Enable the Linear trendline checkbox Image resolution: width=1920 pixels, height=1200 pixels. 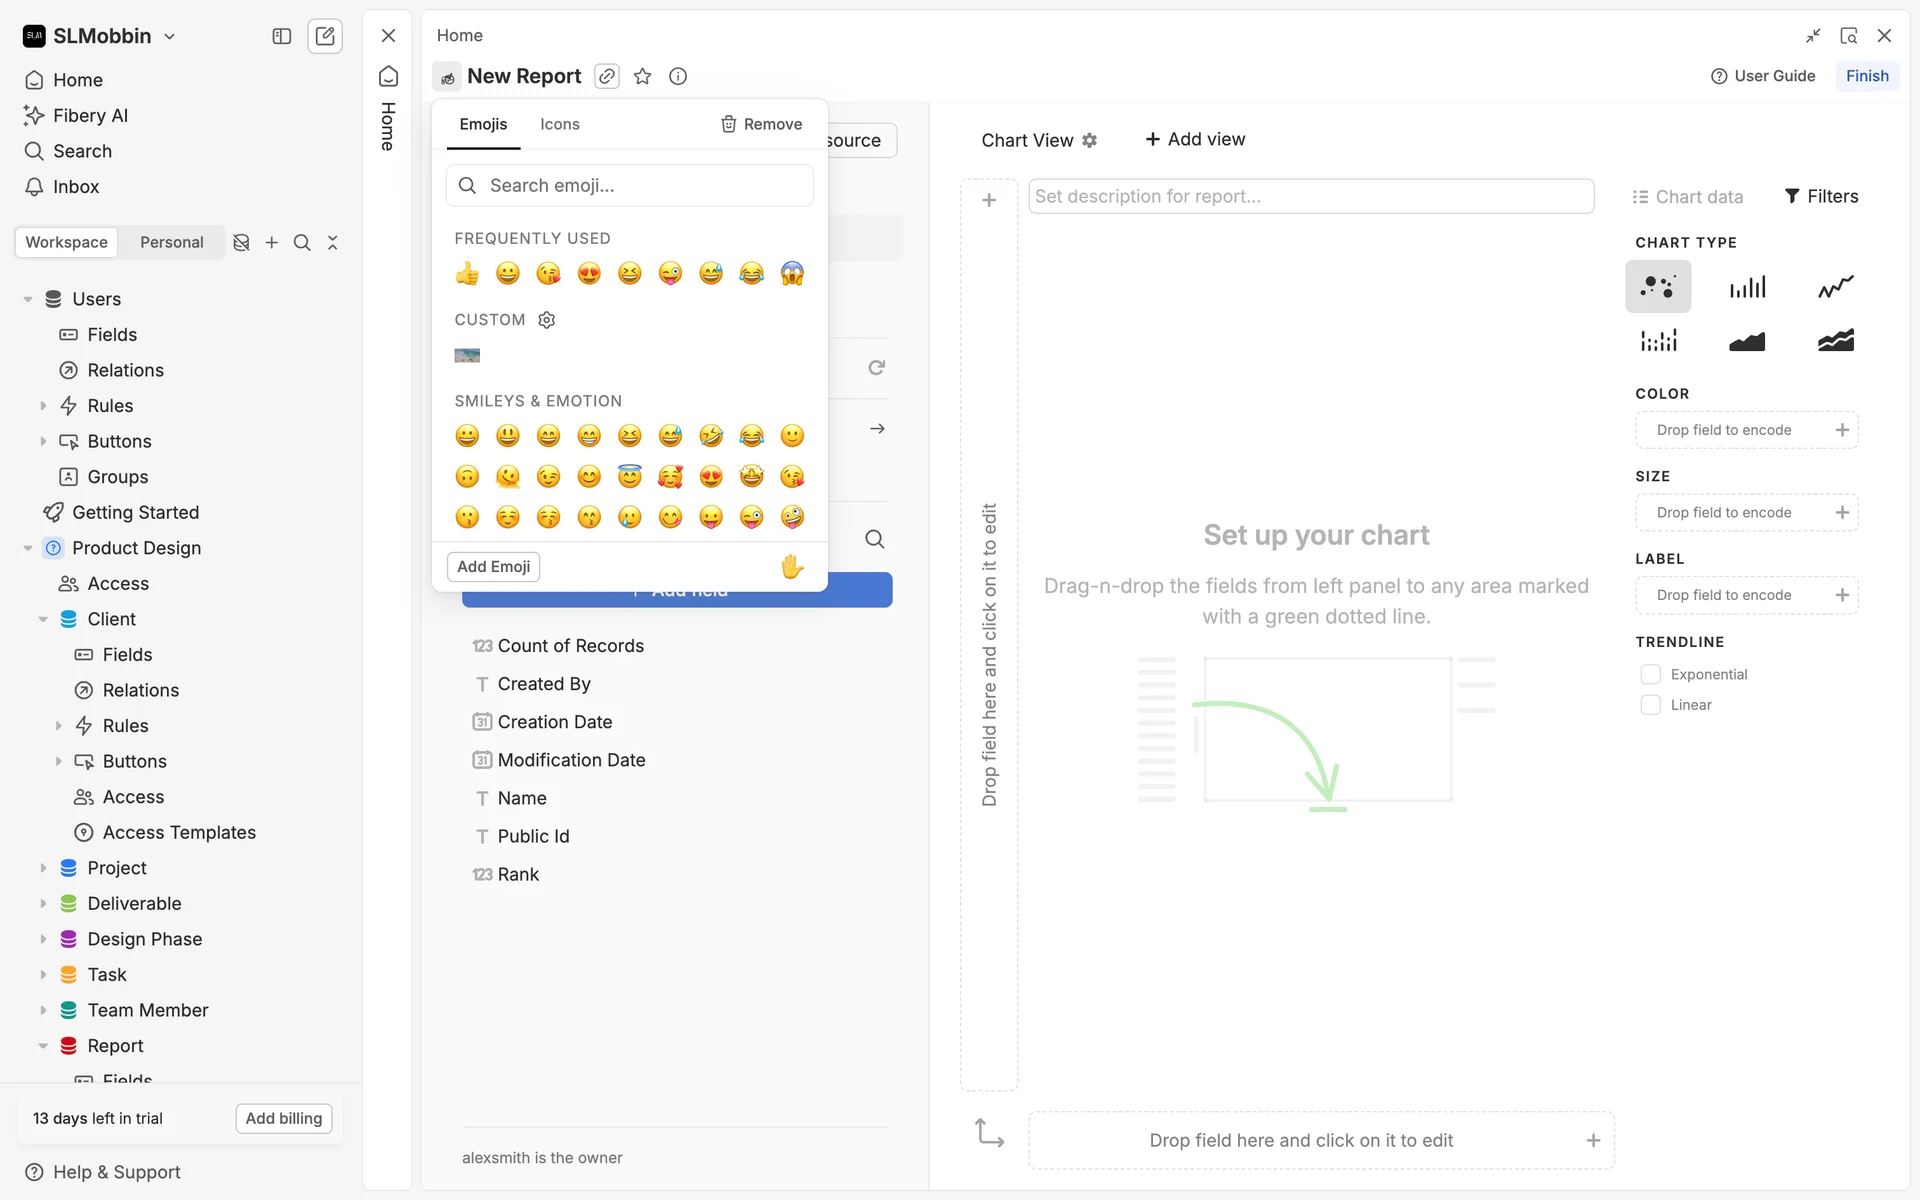1651,705
